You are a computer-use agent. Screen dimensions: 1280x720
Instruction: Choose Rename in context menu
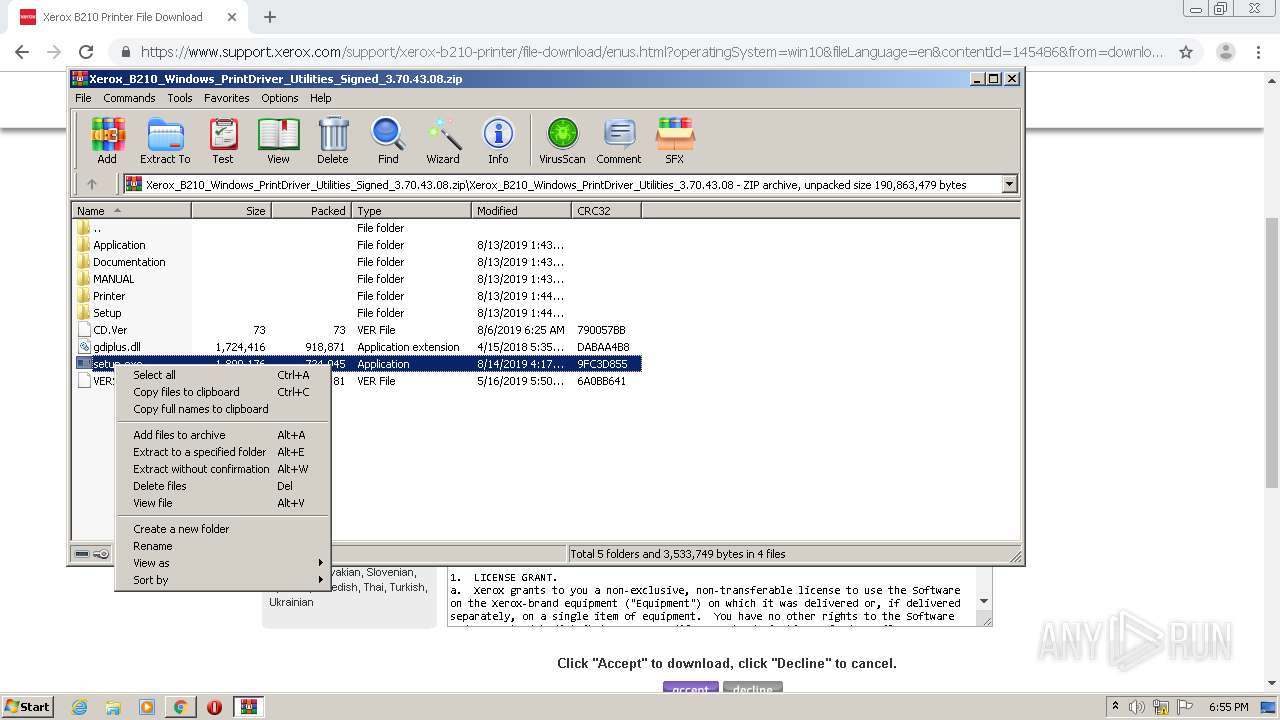222,546
